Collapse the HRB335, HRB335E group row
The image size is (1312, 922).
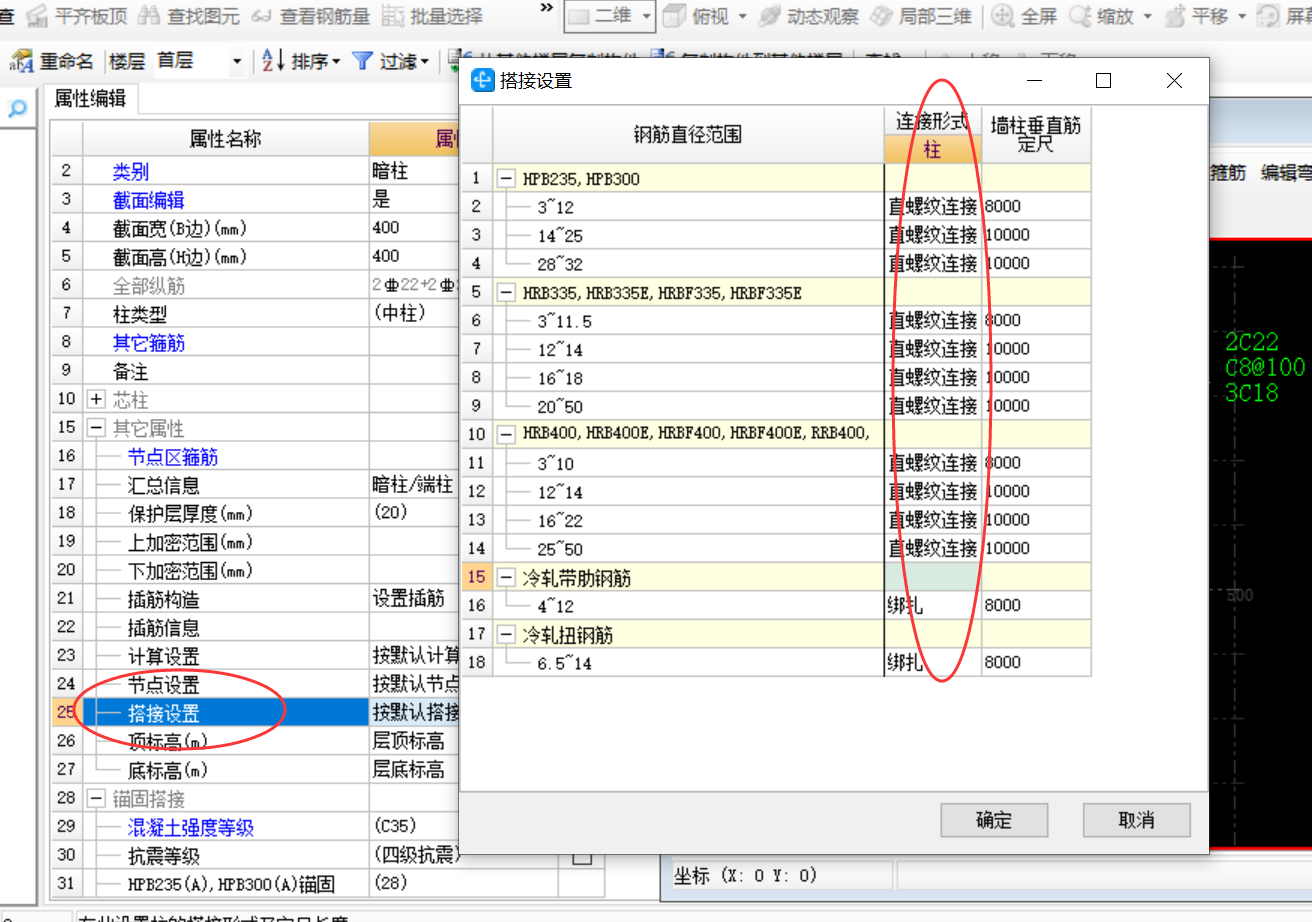click(x=507, y=293)
